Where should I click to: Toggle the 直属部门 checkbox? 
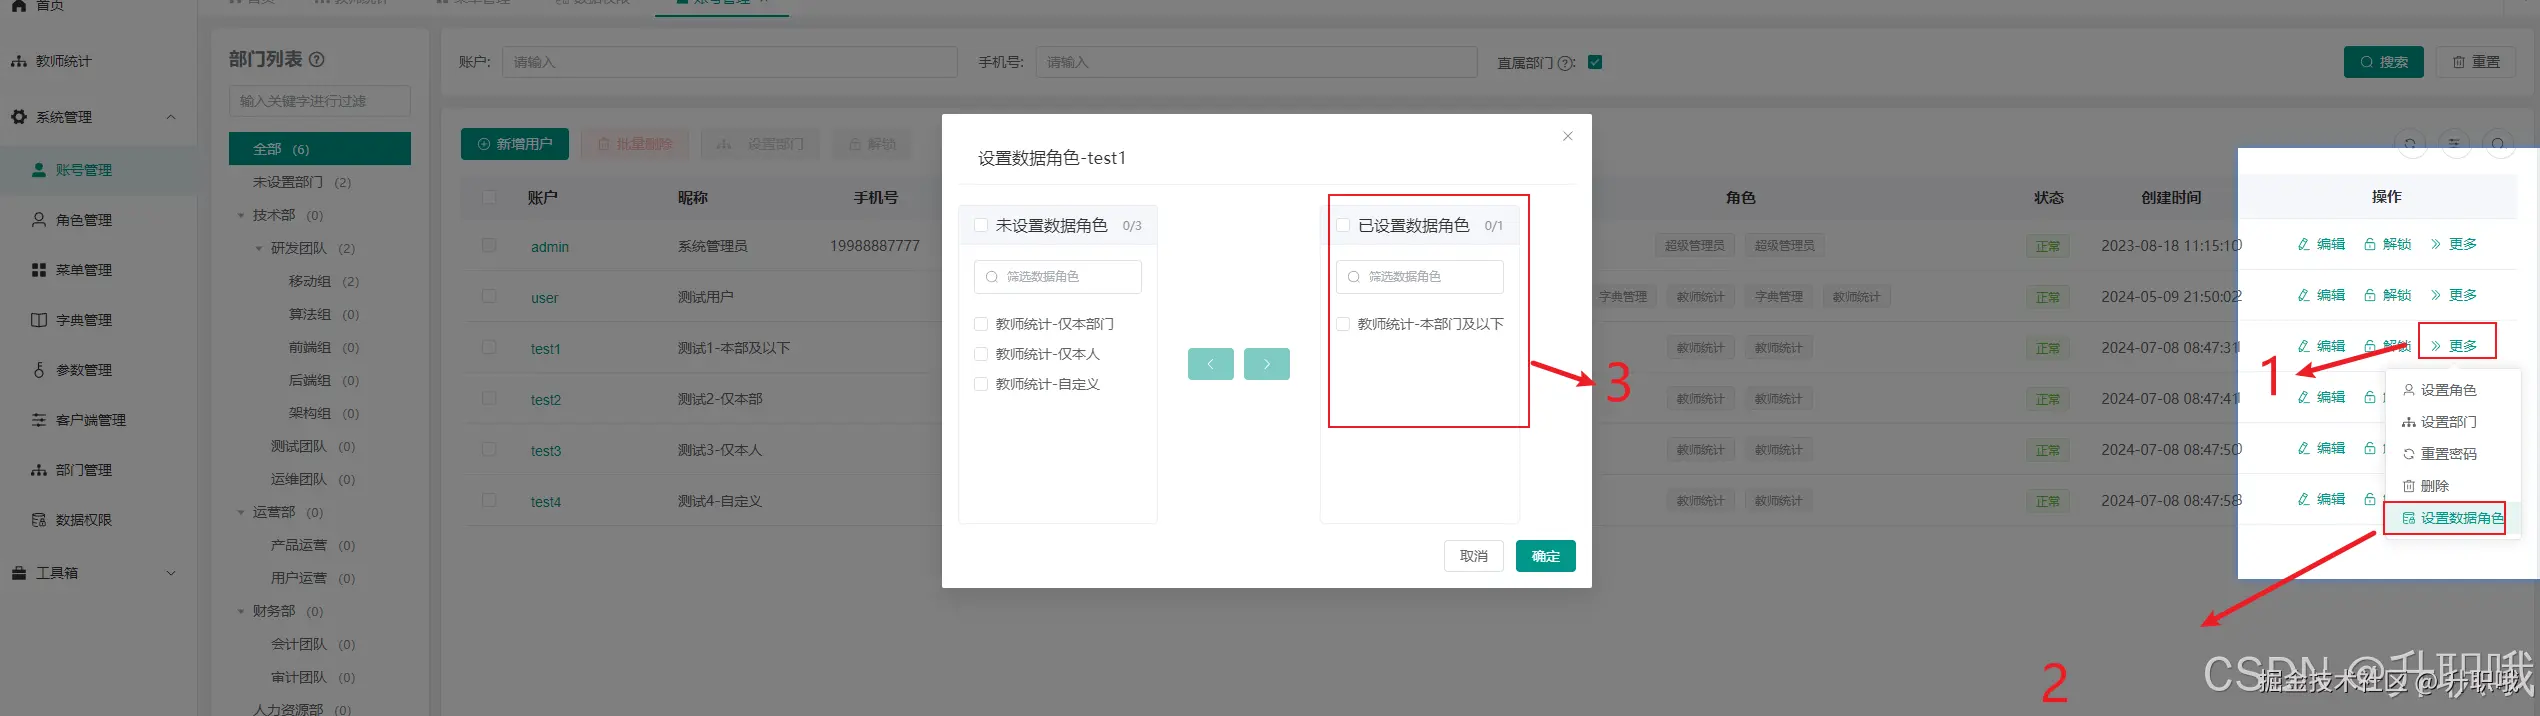point(1595,62)
